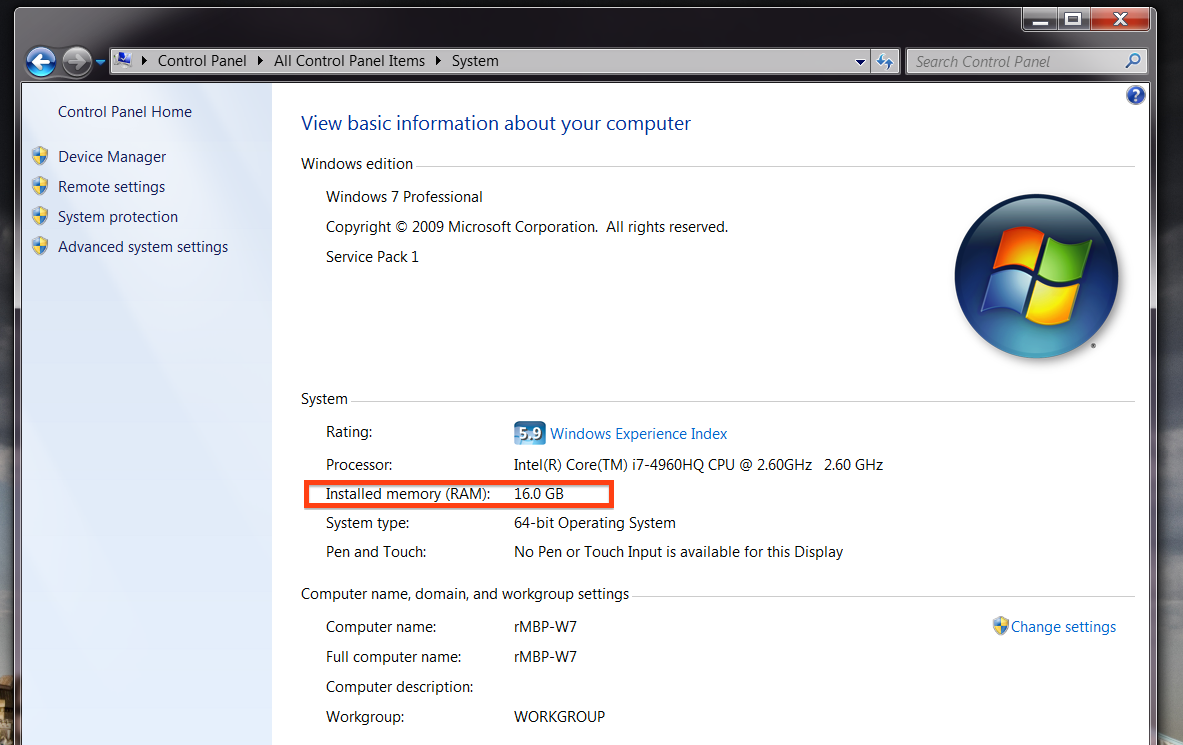Click '16.0 GB' installed memory value

[x=539, y=494]
